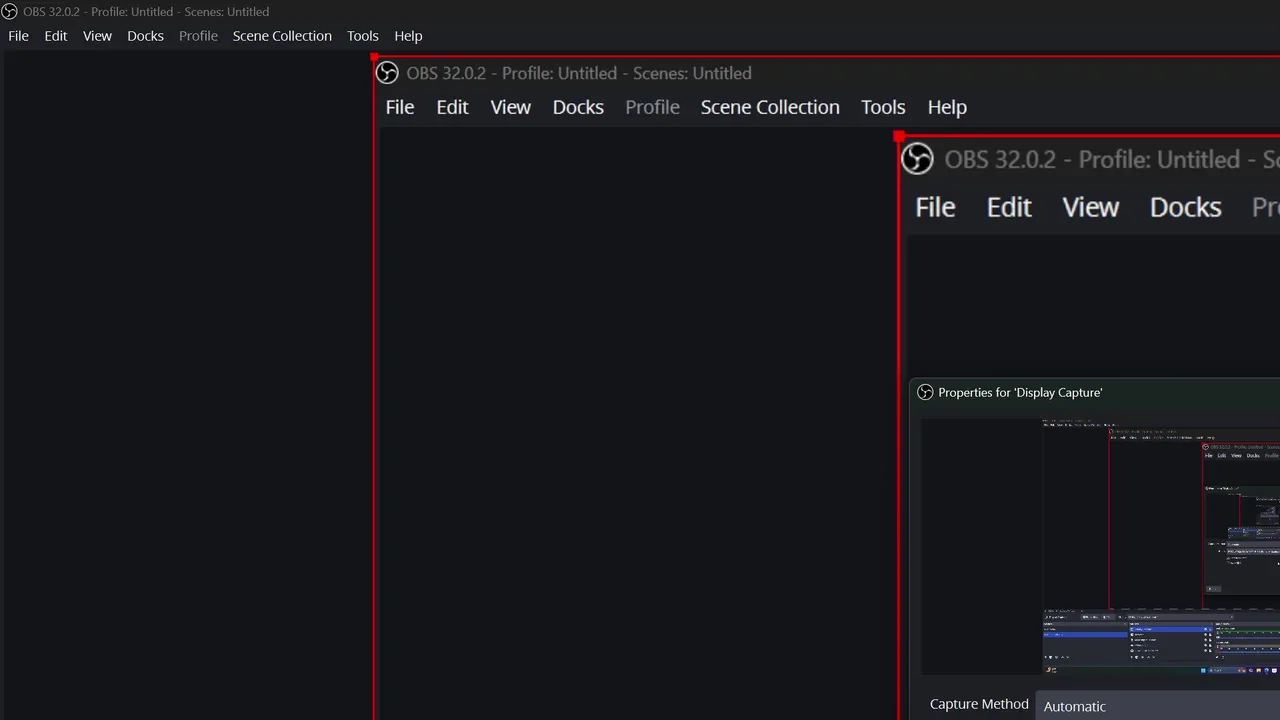Open the Edit menu in the topmost menu bar
Image resolution: width=1280 pixels, height=720 pixels.
click(x=56, y=36)
